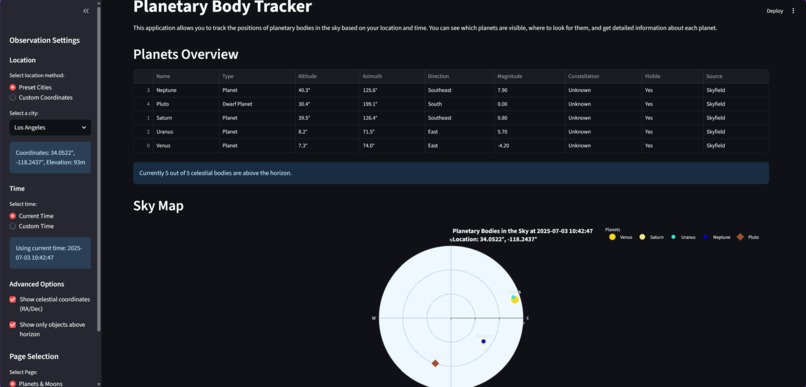Sort table by Source column header
The image size is (806, 387).
(x=736, y=76)
